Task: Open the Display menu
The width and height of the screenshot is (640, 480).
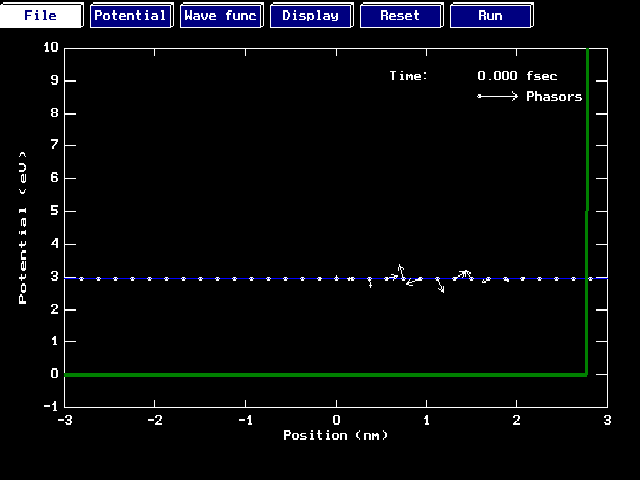Action: click(x=311, y=15)
